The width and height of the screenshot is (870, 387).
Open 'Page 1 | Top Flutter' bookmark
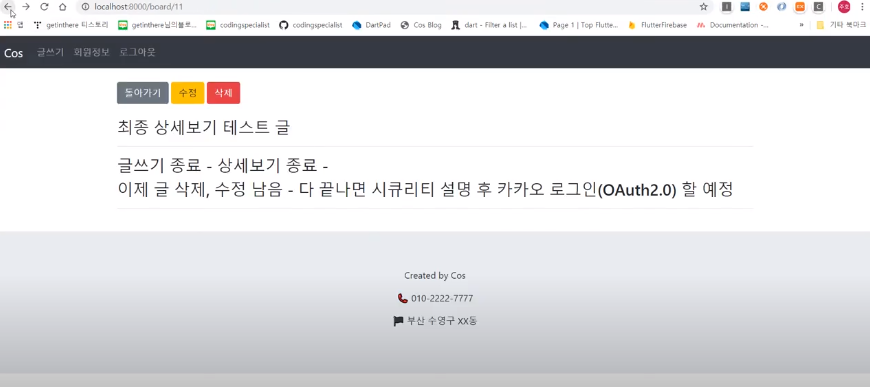tap(579, 25)
